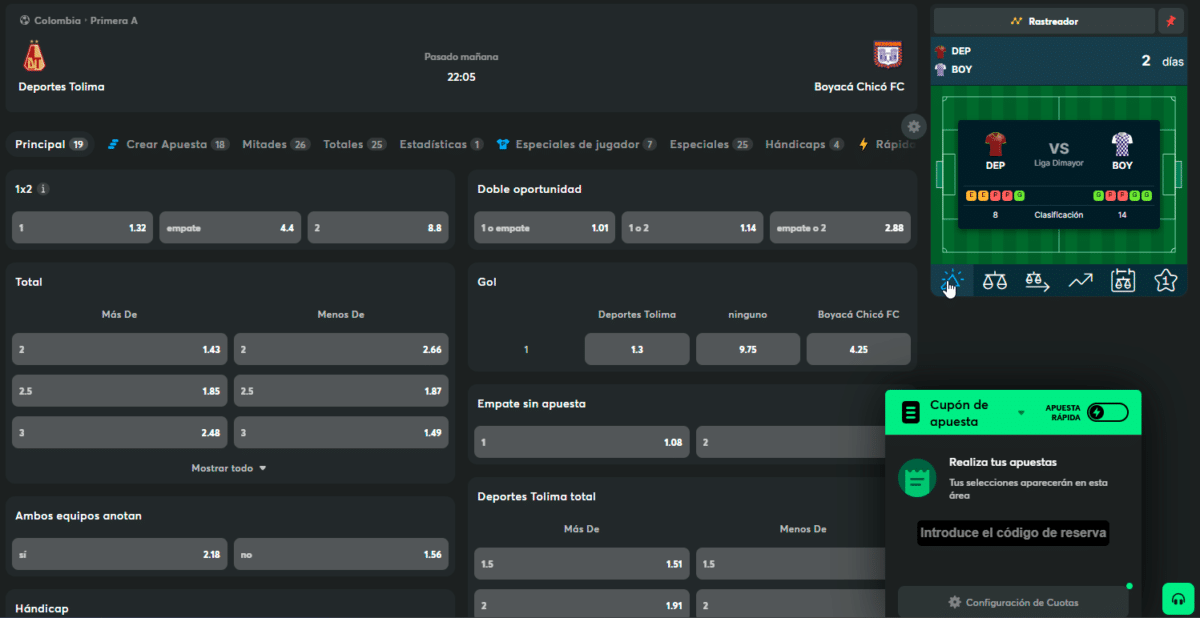Expand the Cupón de apuesta dropdown arrow
The image size is (1200, 618).
pos(1021,413)
